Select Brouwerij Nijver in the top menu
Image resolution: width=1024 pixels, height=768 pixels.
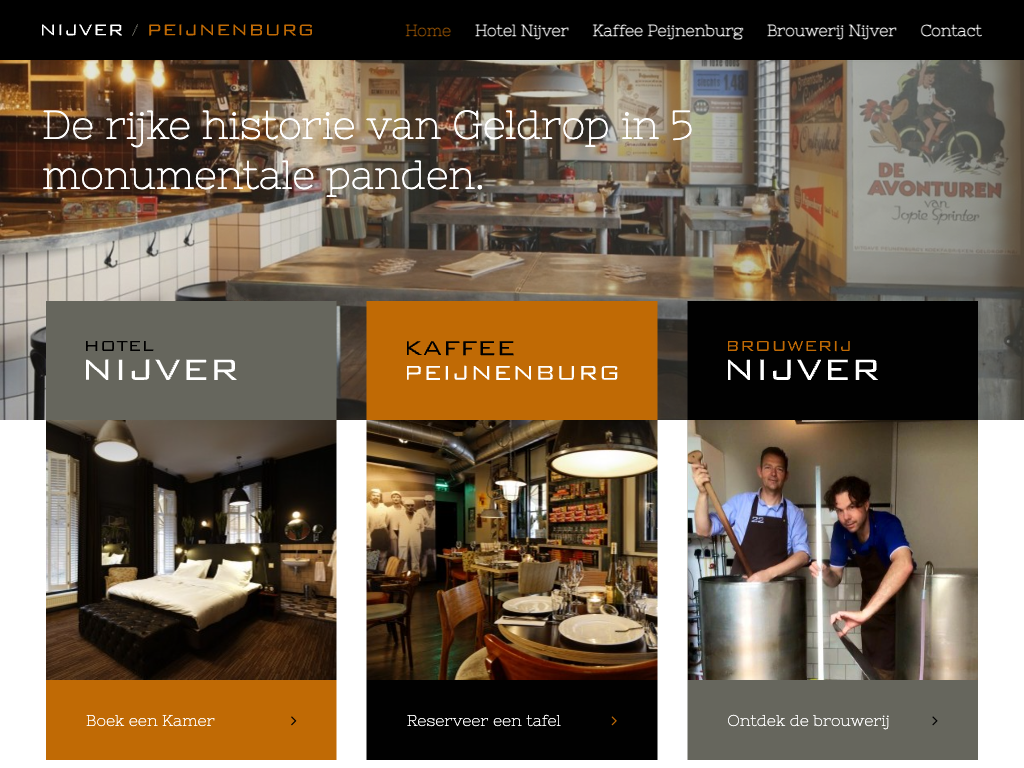point(831,31)
